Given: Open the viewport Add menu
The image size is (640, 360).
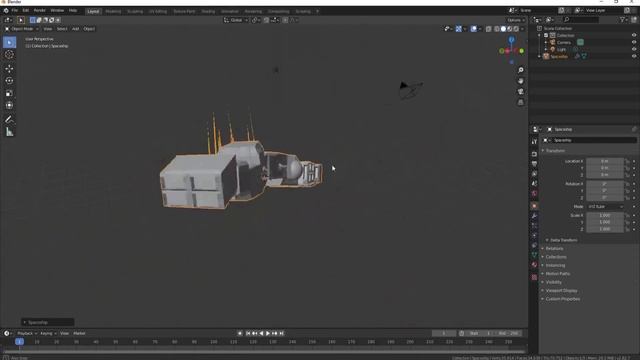Looking at the screenshot, I should 76,29.
